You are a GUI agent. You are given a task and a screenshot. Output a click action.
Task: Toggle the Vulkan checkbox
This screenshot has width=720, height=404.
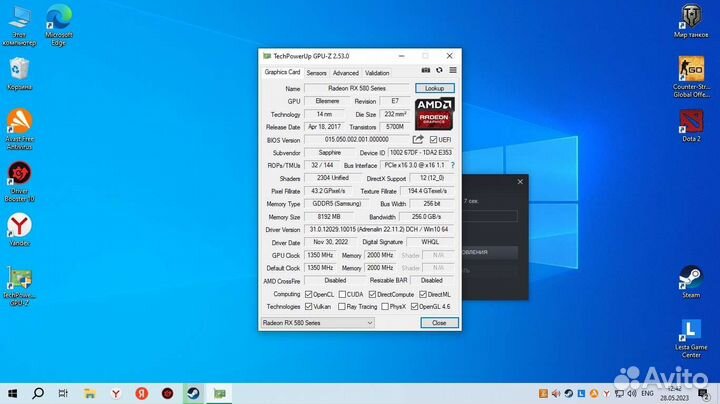point(309,307)
